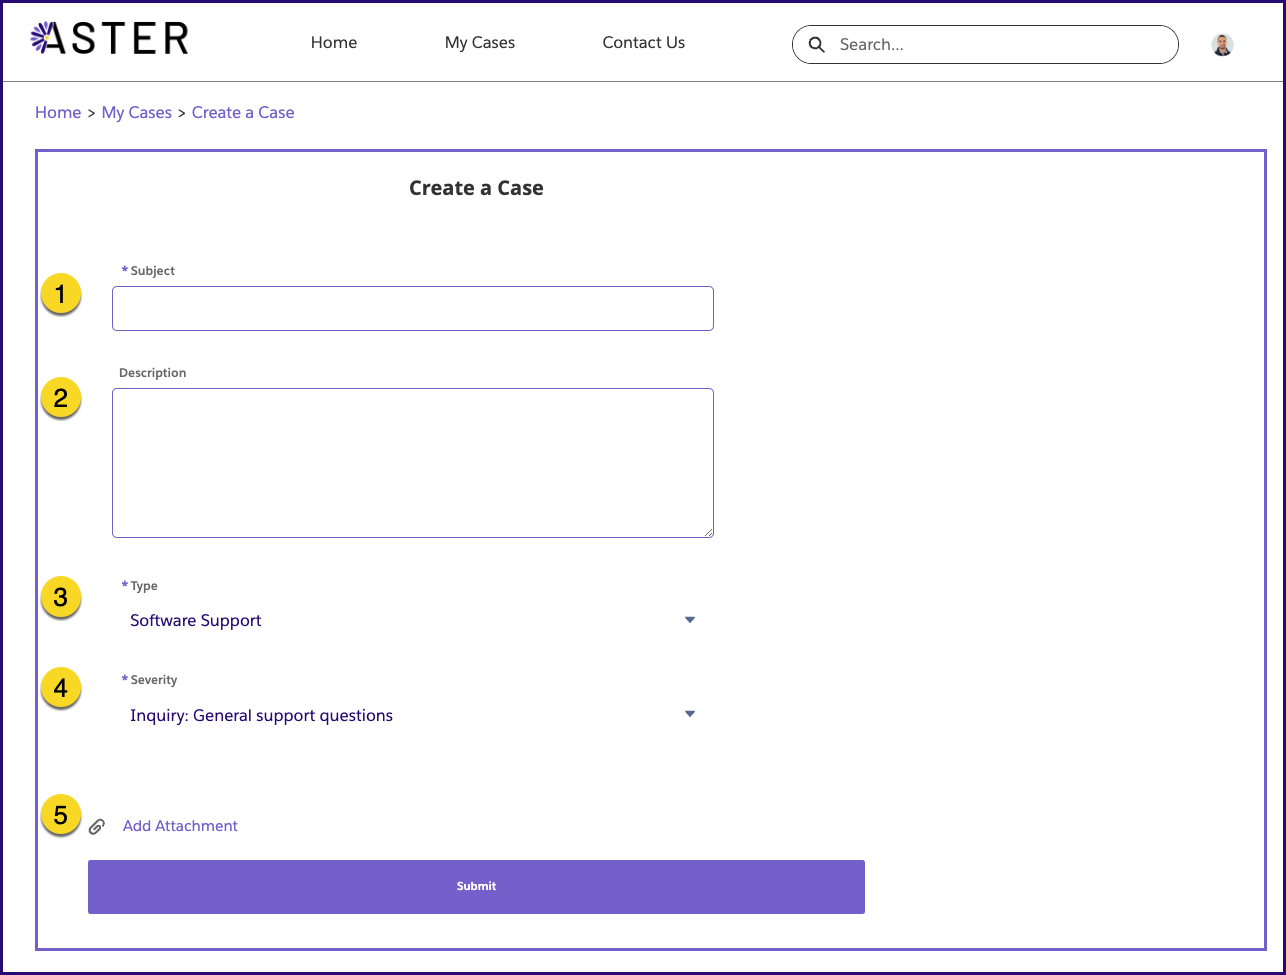Focus the Subject input field
The image size is (1286, 975).
pyautogui.click(x=413, y=309)
